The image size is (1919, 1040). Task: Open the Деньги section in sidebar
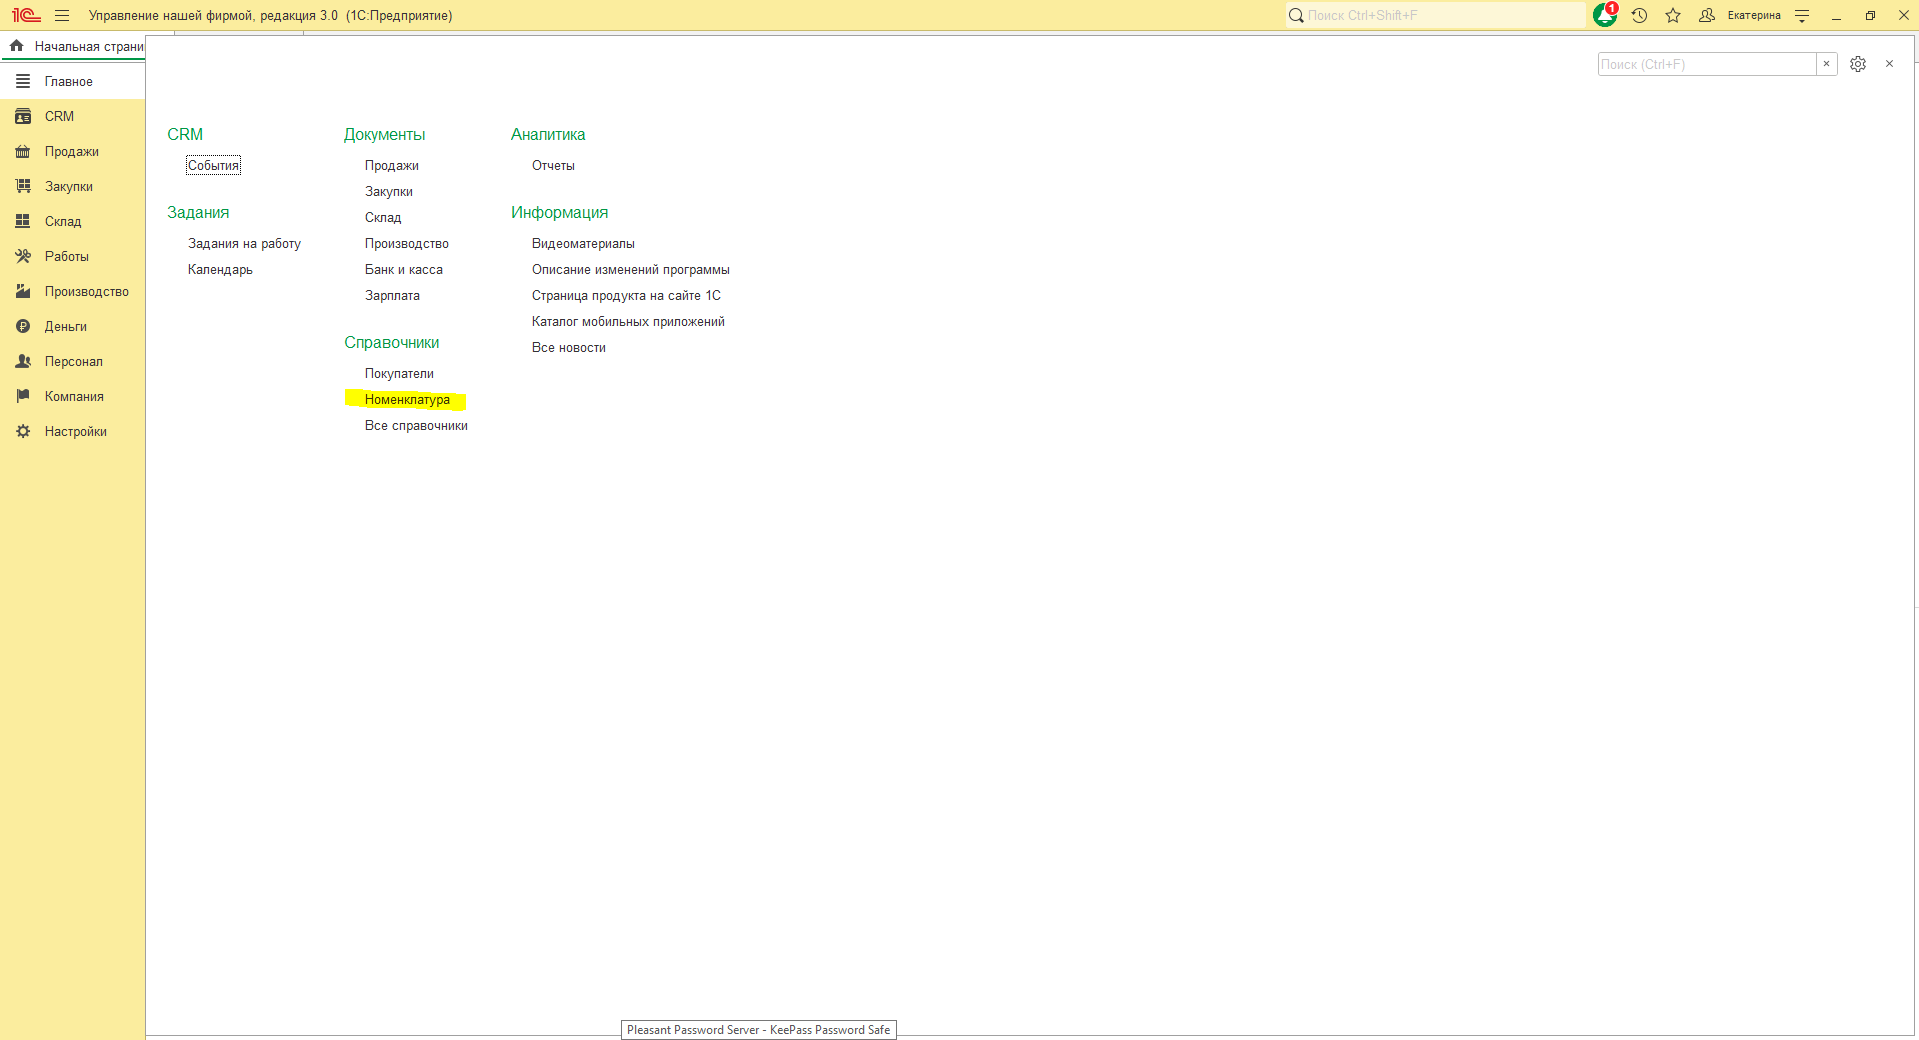coord(65,327)
